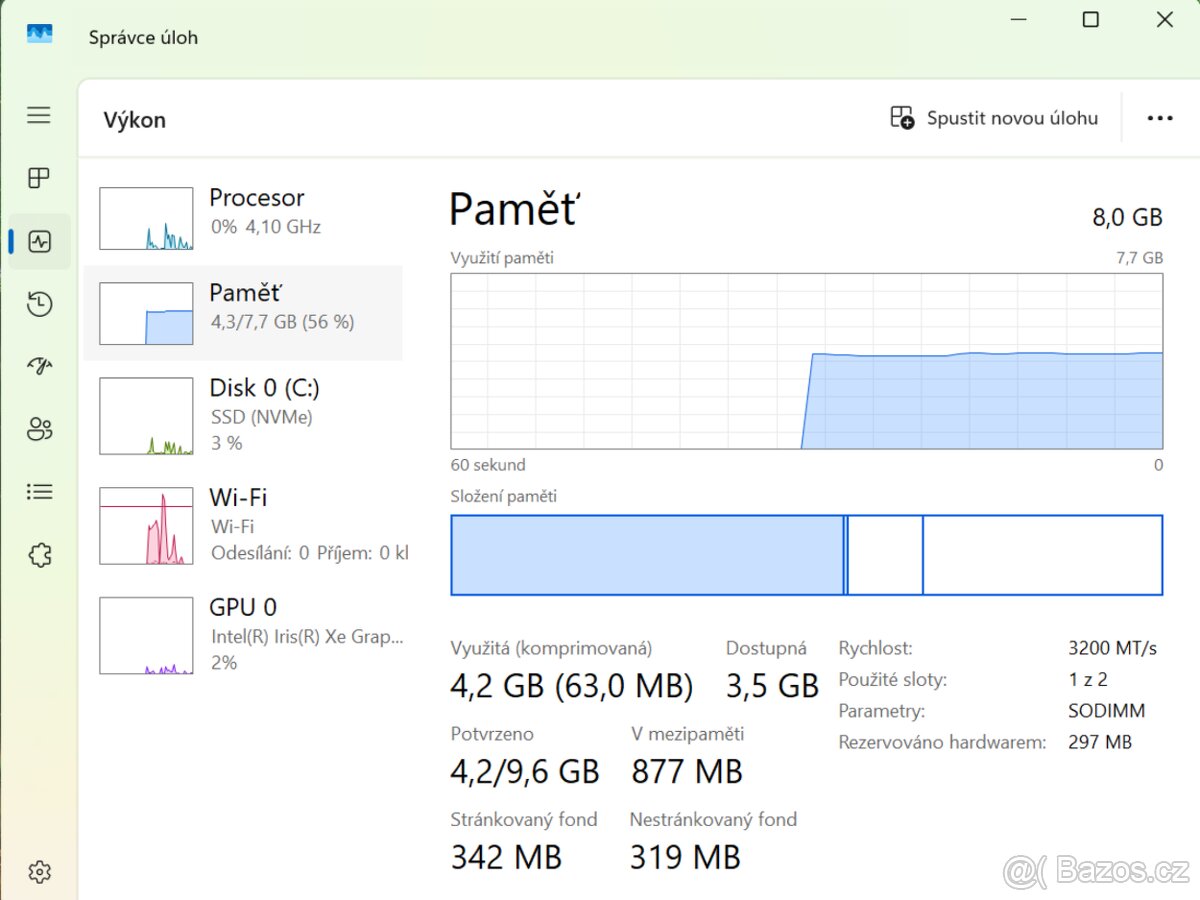The image size is (1200, 900).
Task: Click the memory usage graph
Action: [806, 362]
